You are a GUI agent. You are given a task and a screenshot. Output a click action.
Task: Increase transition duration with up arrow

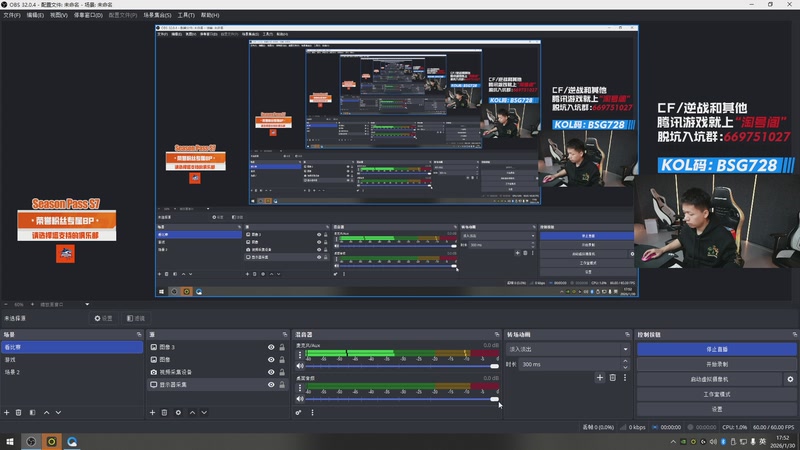pos(625,361)
